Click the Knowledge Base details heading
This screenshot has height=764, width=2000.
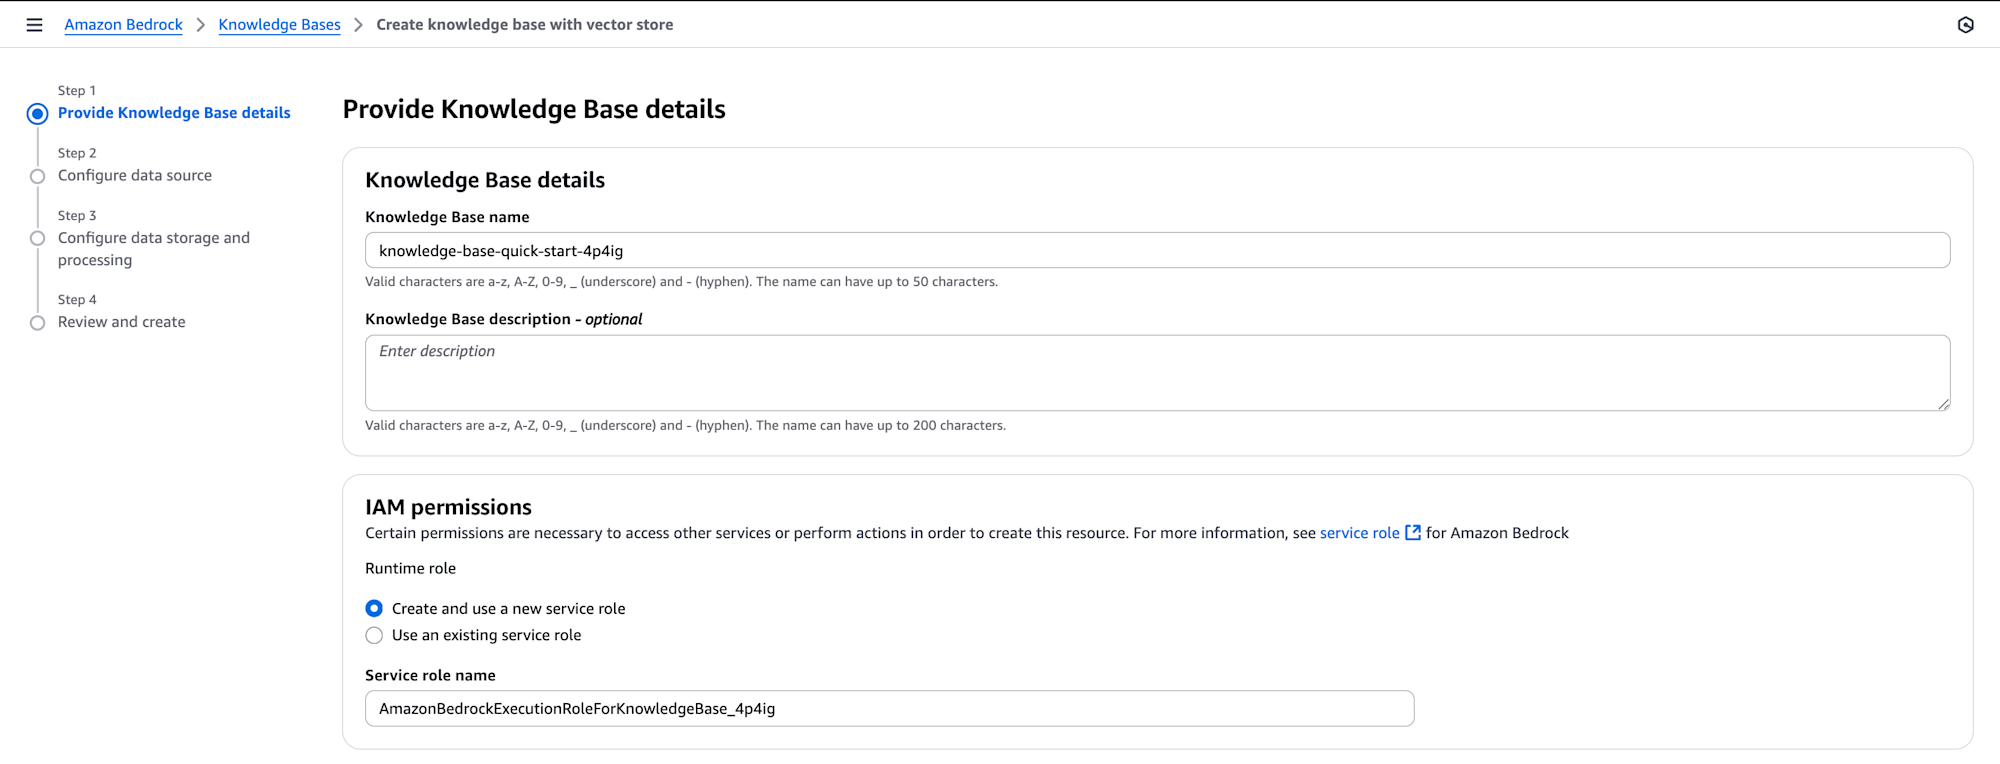tap(485, 180)
